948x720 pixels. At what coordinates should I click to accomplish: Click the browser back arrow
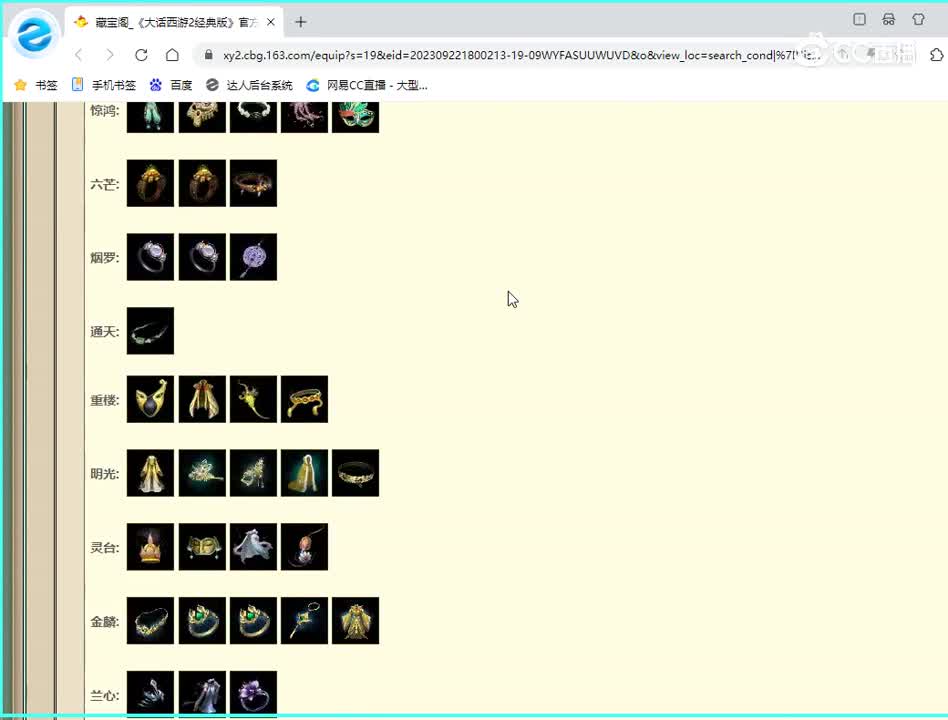point(79,55)
